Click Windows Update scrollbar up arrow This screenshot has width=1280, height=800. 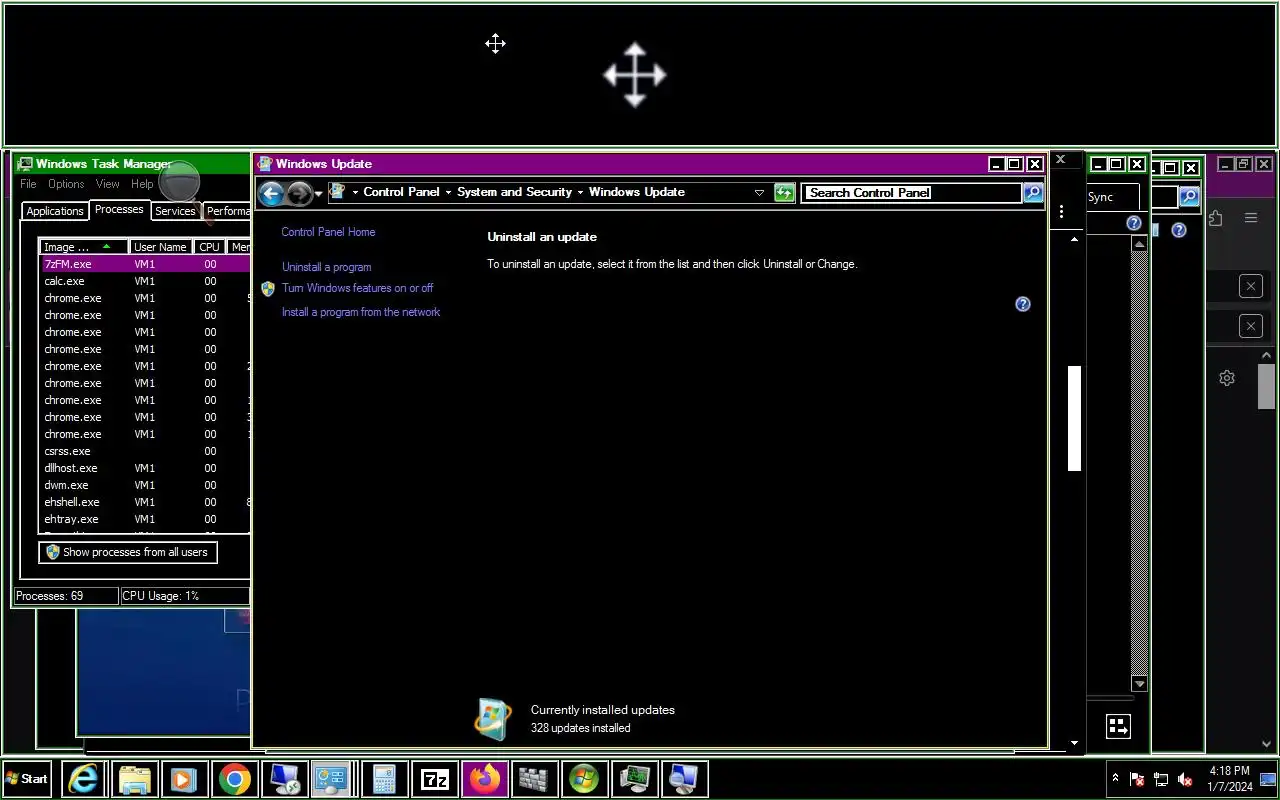click(x=1075, y=239)
